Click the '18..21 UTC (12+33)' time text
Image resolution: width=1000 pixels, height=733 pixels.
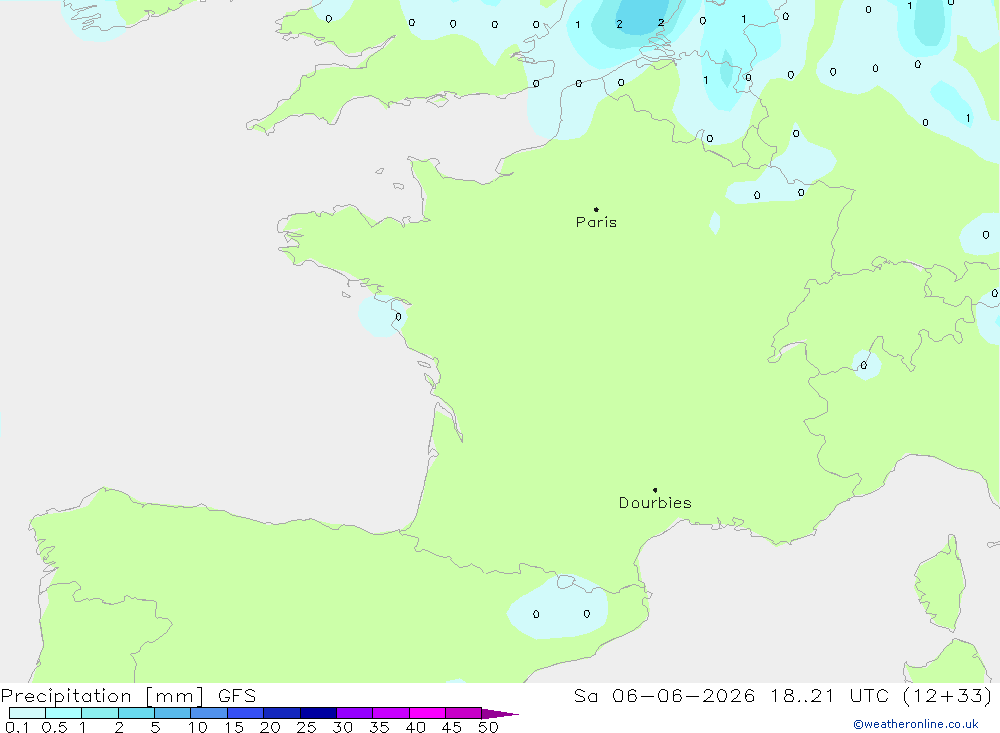pyautogui.click(x=881, y=695)
